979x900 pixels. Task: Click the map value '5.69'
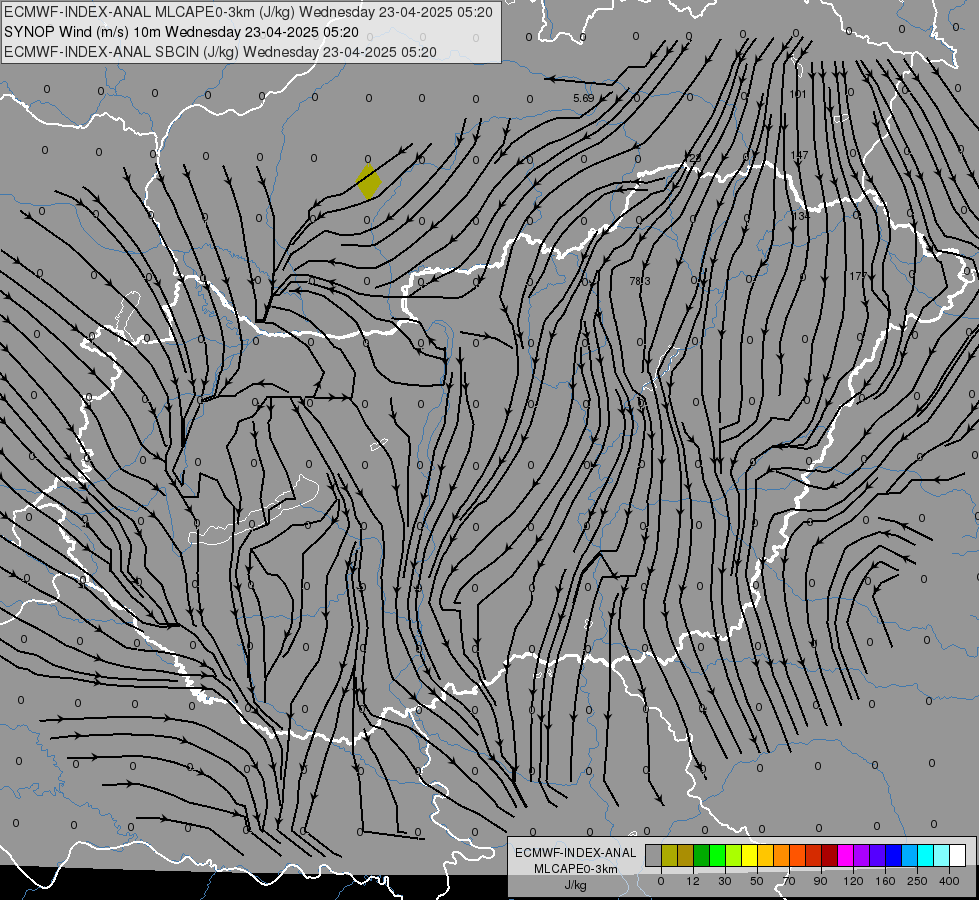coord(583,98)
